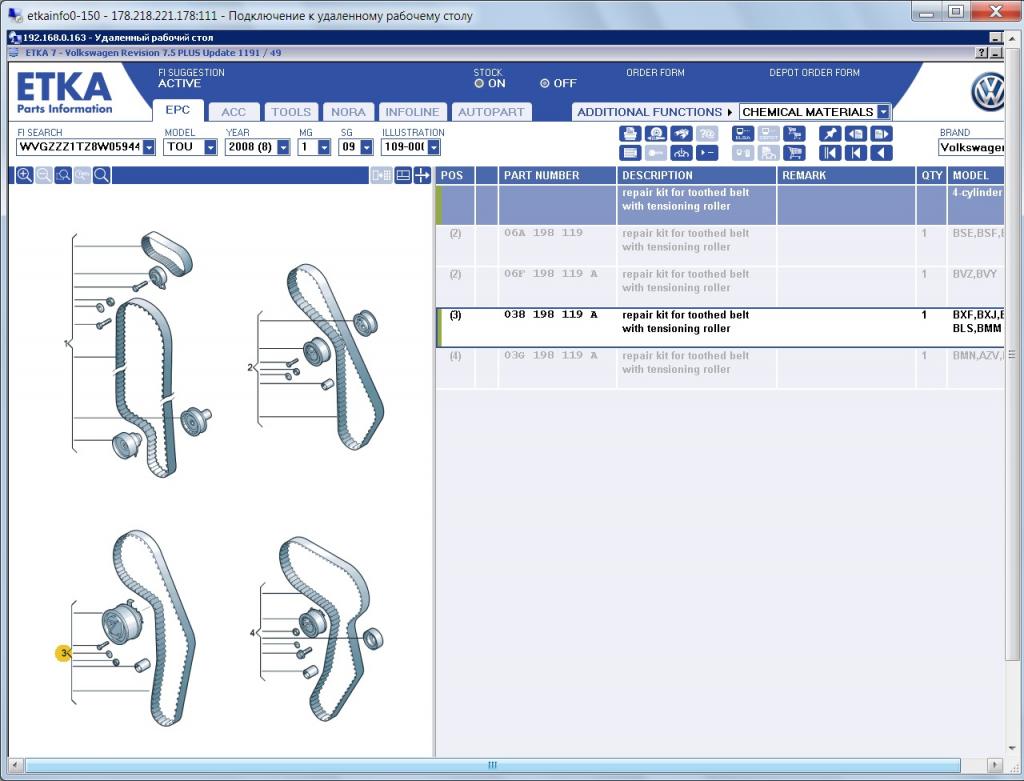
Task: Click the scroll right arrow at bottom
Action: [x=994, y=765]
